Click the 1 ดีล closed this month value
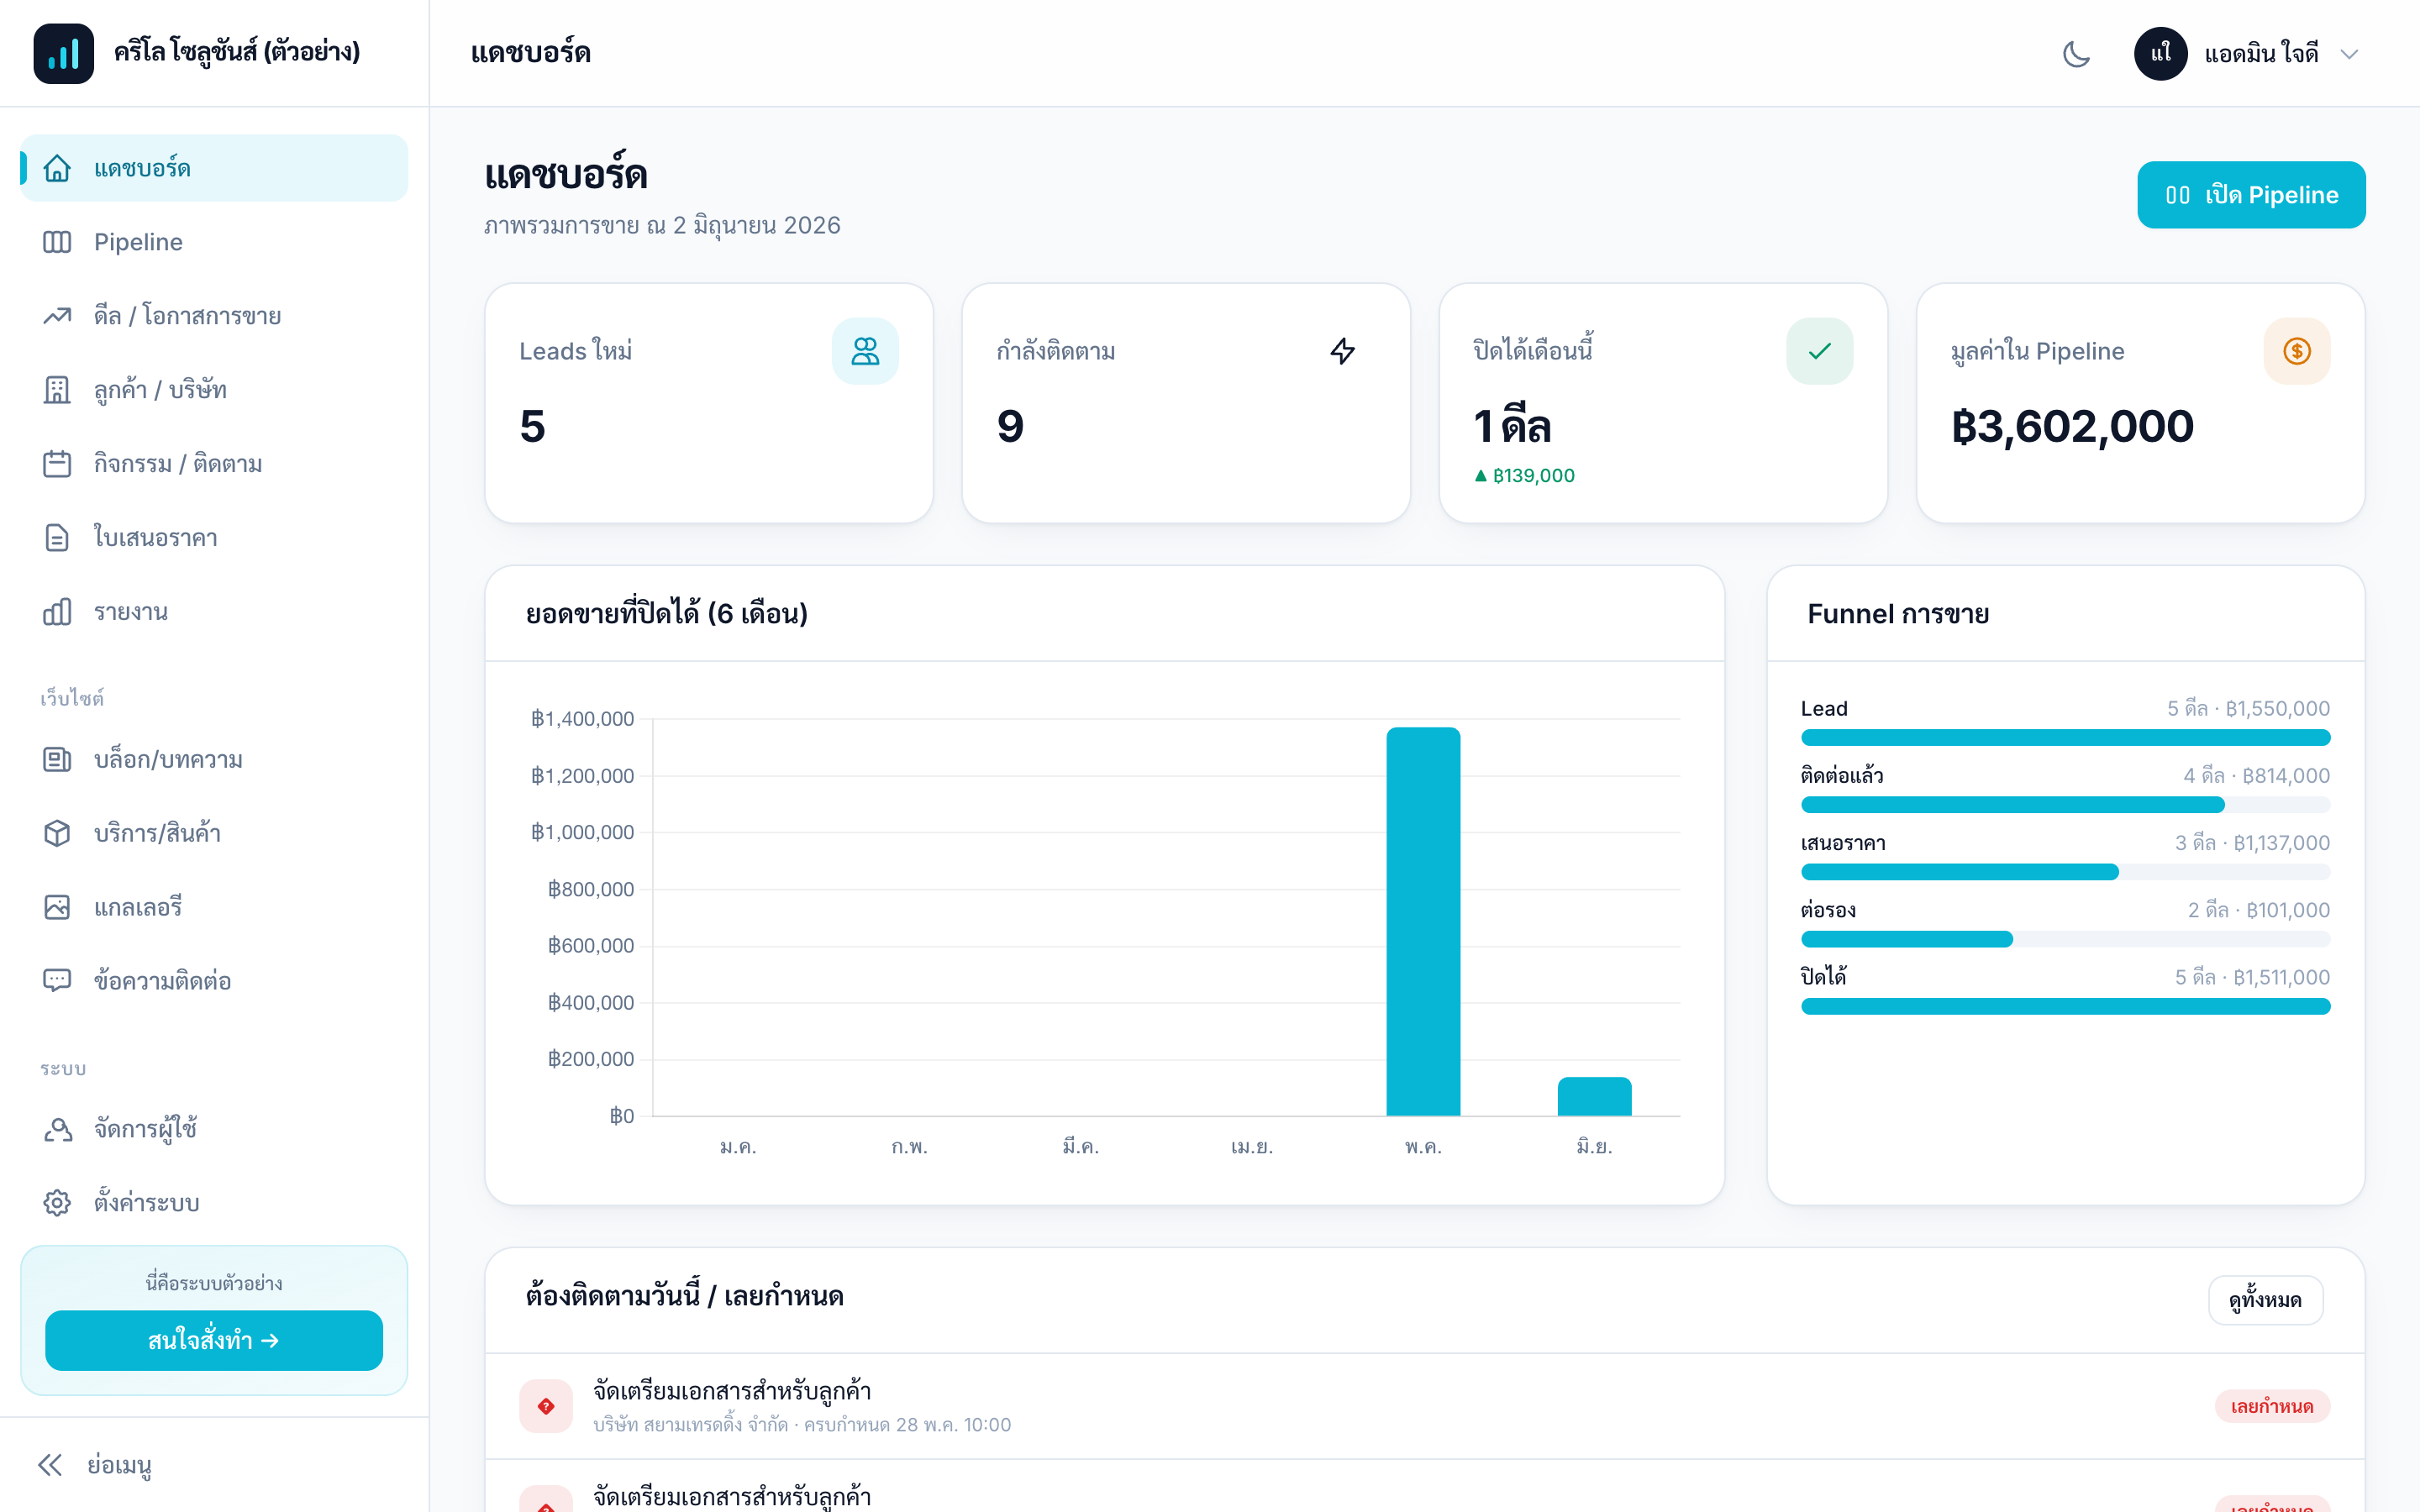The width and height of the screenshot is (2420, 1512). [x=1512, y=426]
